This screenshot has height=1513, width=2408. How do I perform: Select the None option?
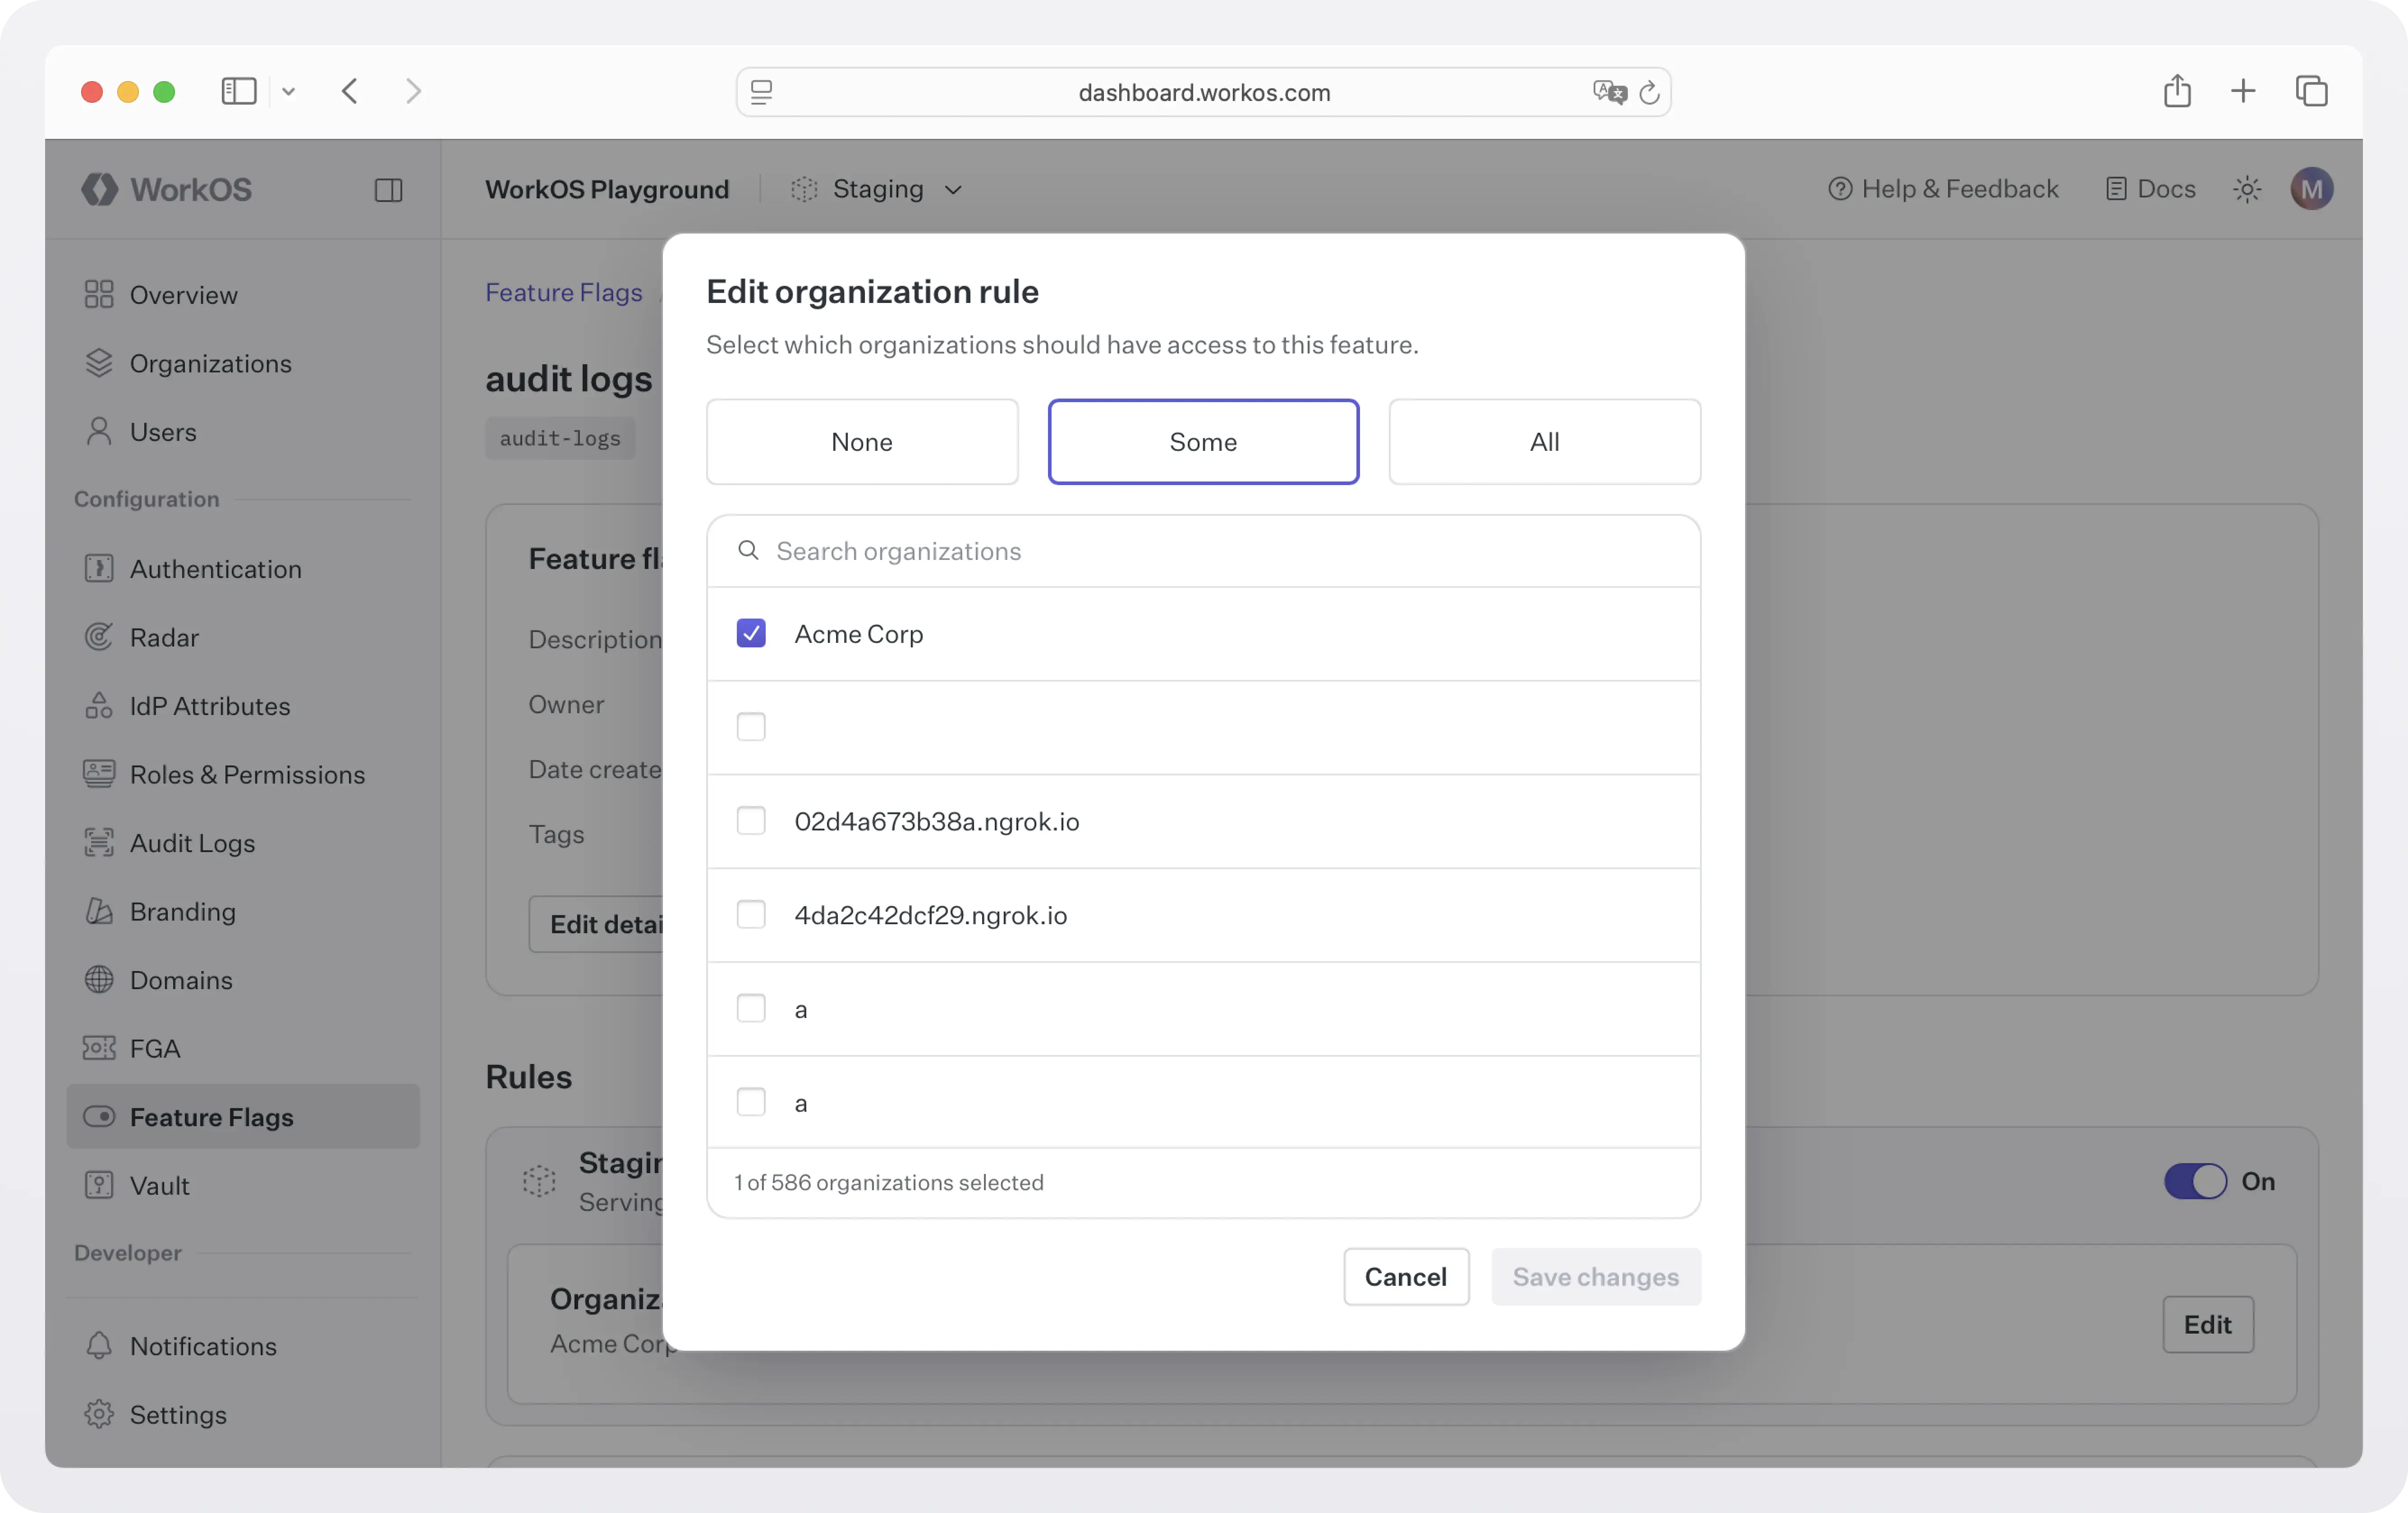pyautogui.click(x=862, y=442)
